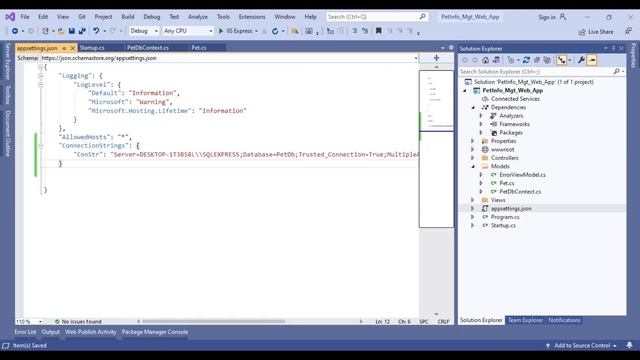The width and height of the screenshot is (640, 360).
Task: Open the Team Explorer tab
Action: tap(525, 320)
